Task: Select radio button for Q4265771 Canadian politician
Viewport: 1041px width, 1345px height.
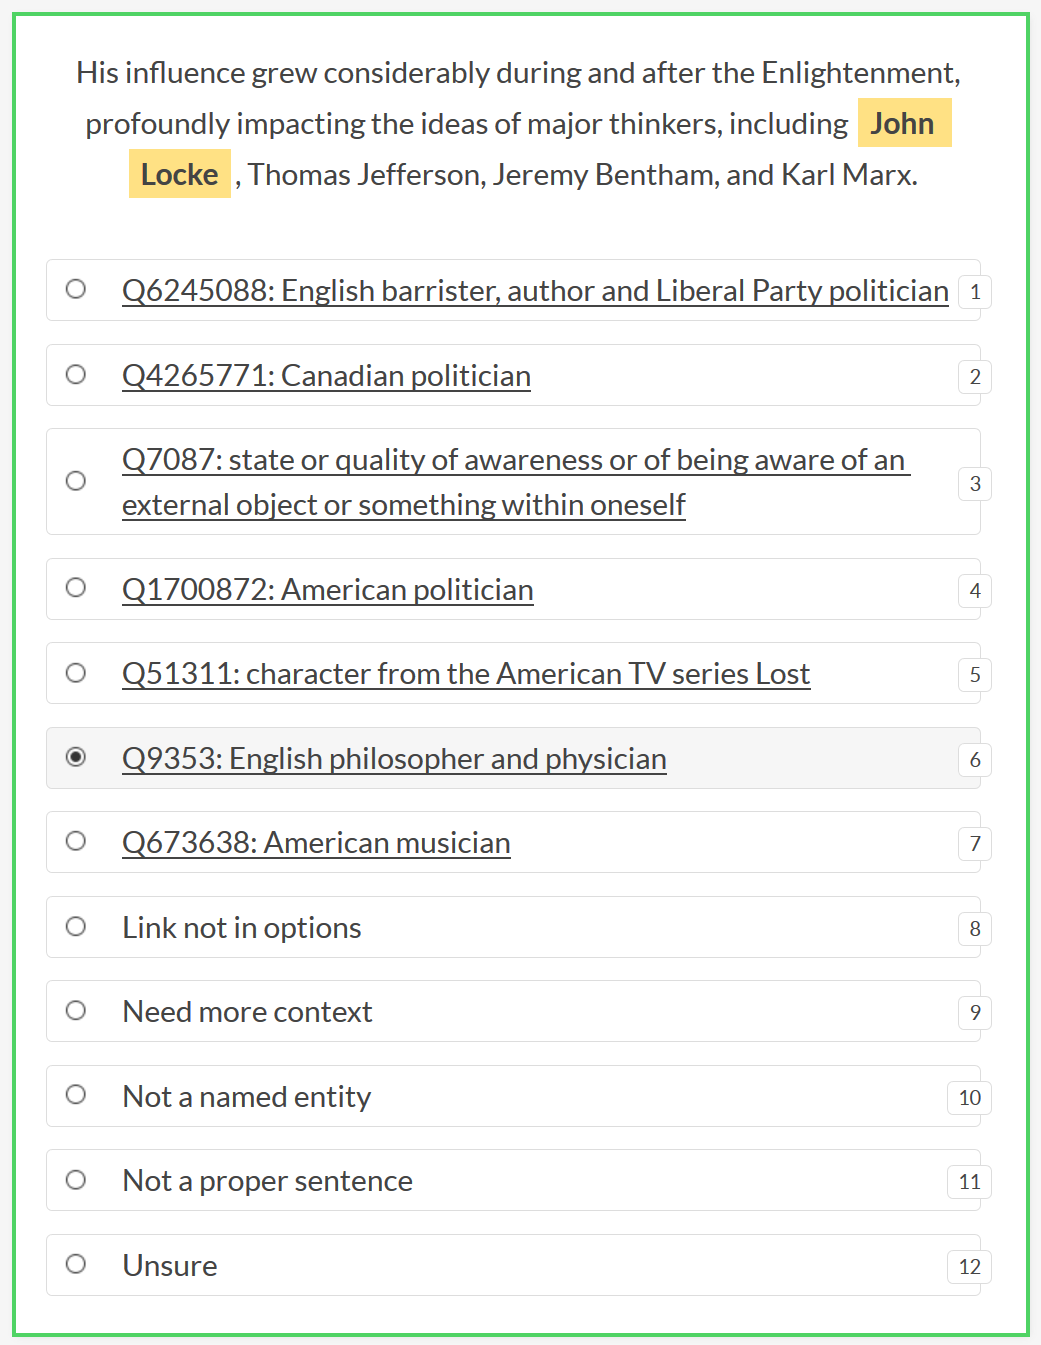Action: pyautogui.click(x=76, y=374)
